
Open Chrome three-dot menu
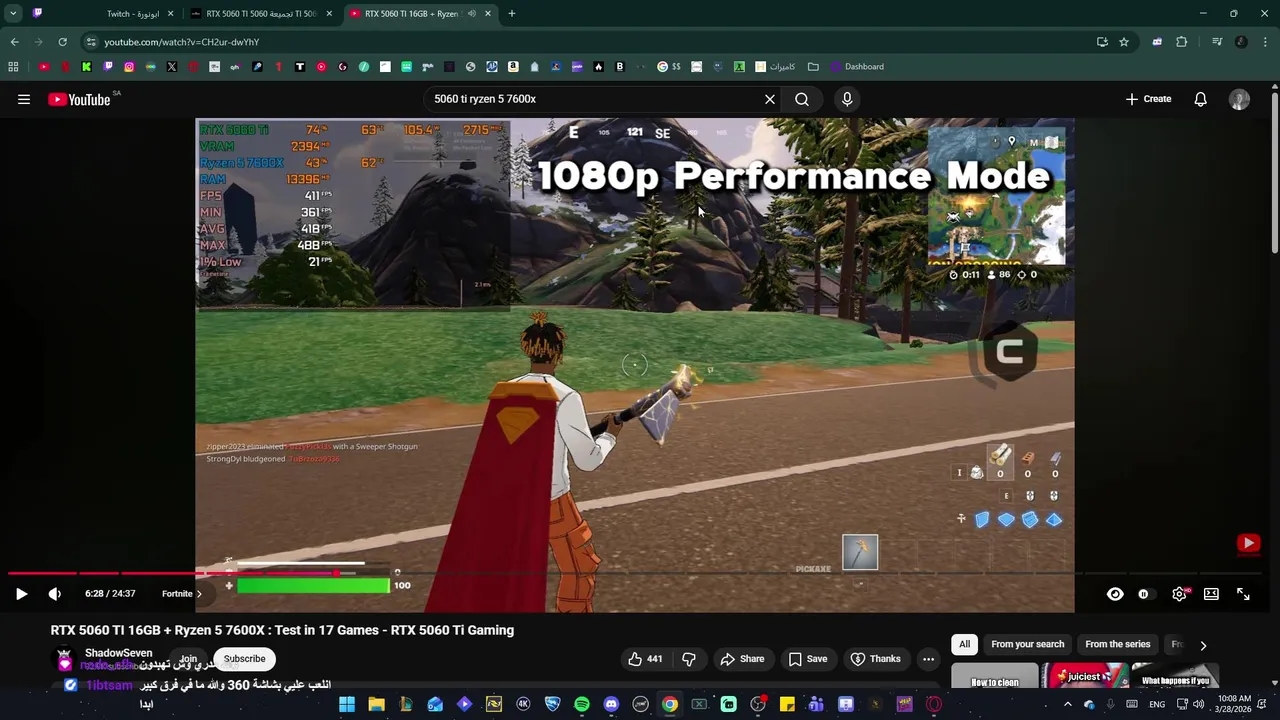(x=1265, y=42)
